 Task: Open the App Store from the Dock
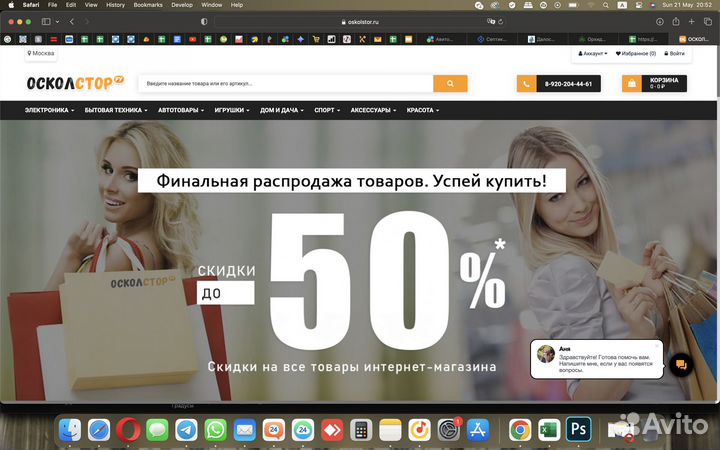pos(478,430)
